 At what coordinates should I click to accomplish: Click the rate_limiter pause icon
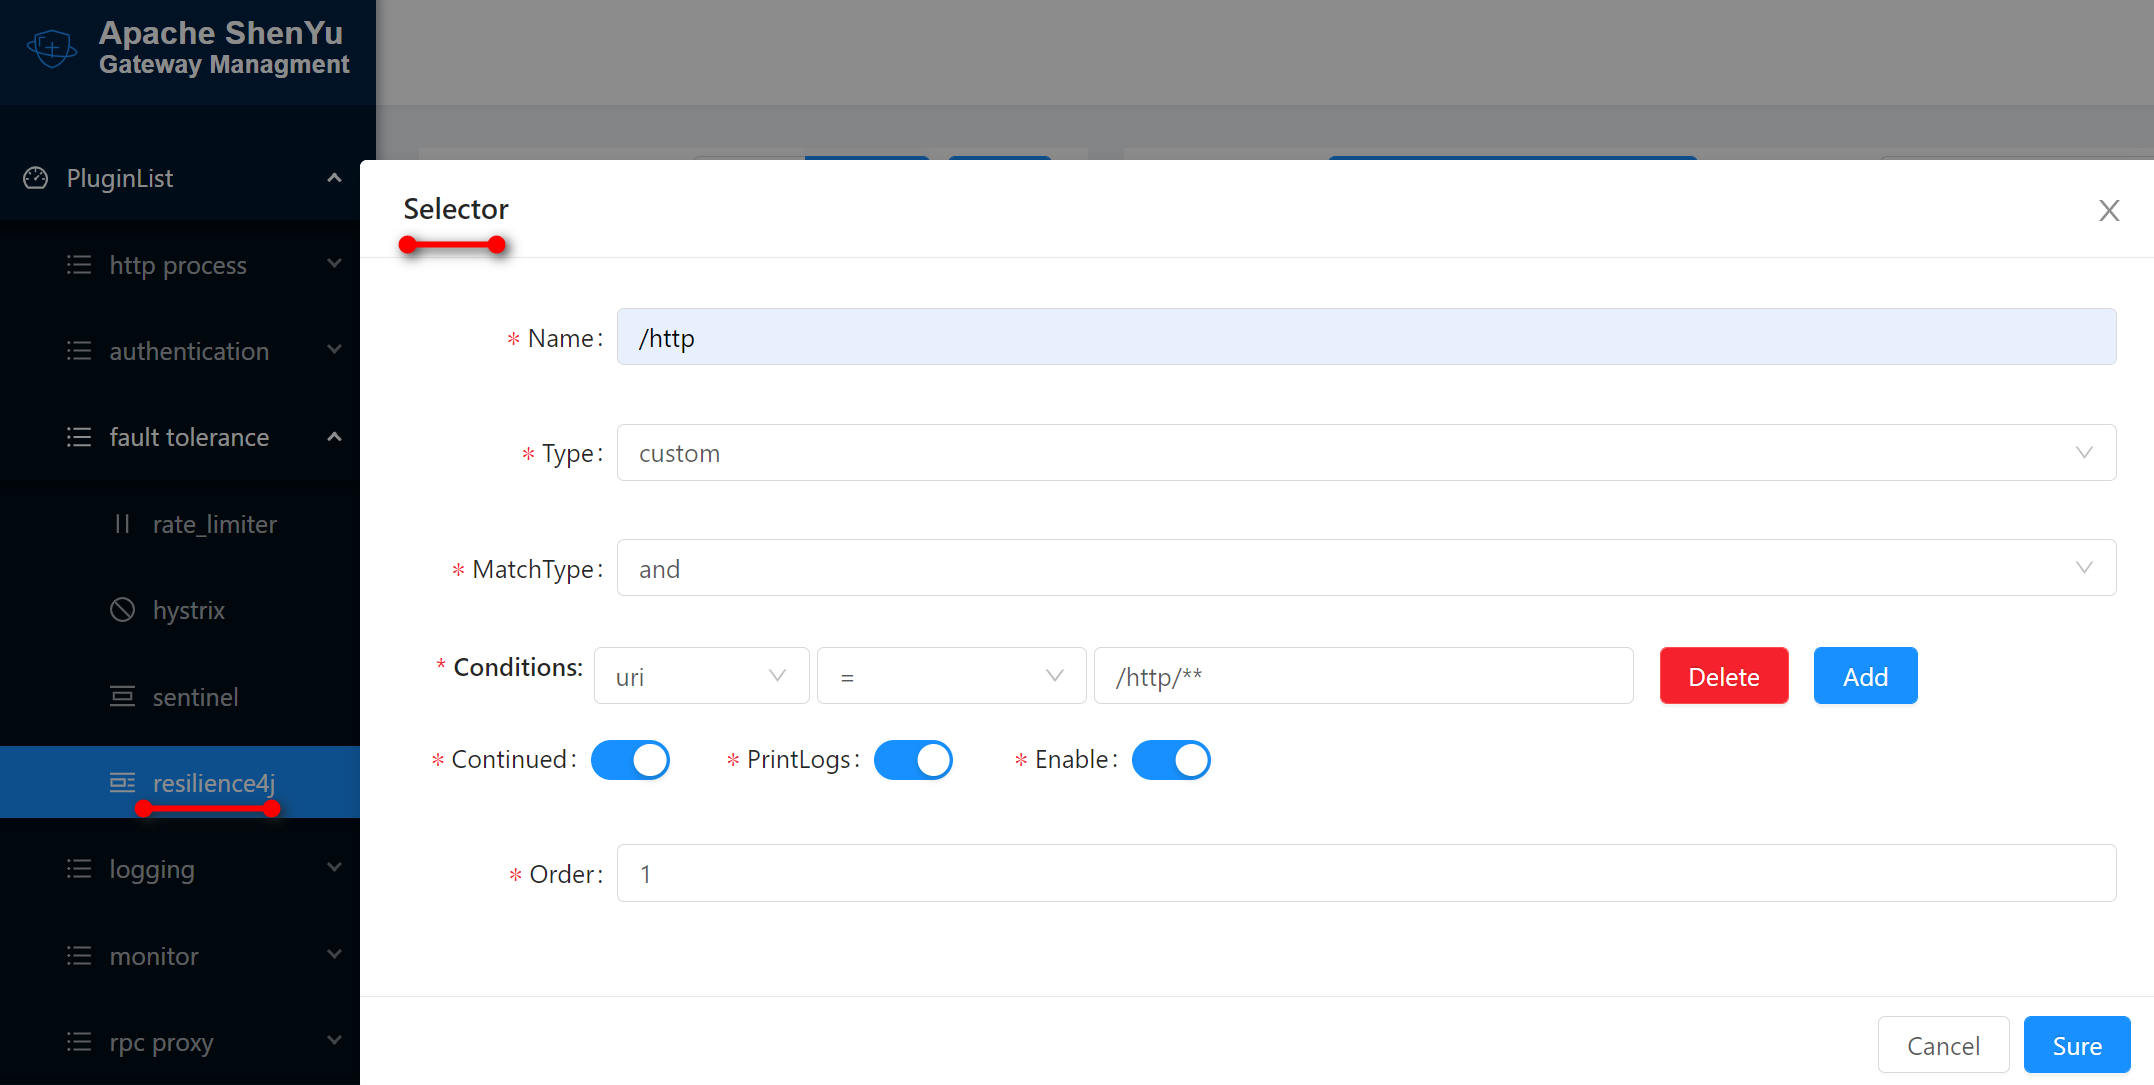tap(122, 524)
